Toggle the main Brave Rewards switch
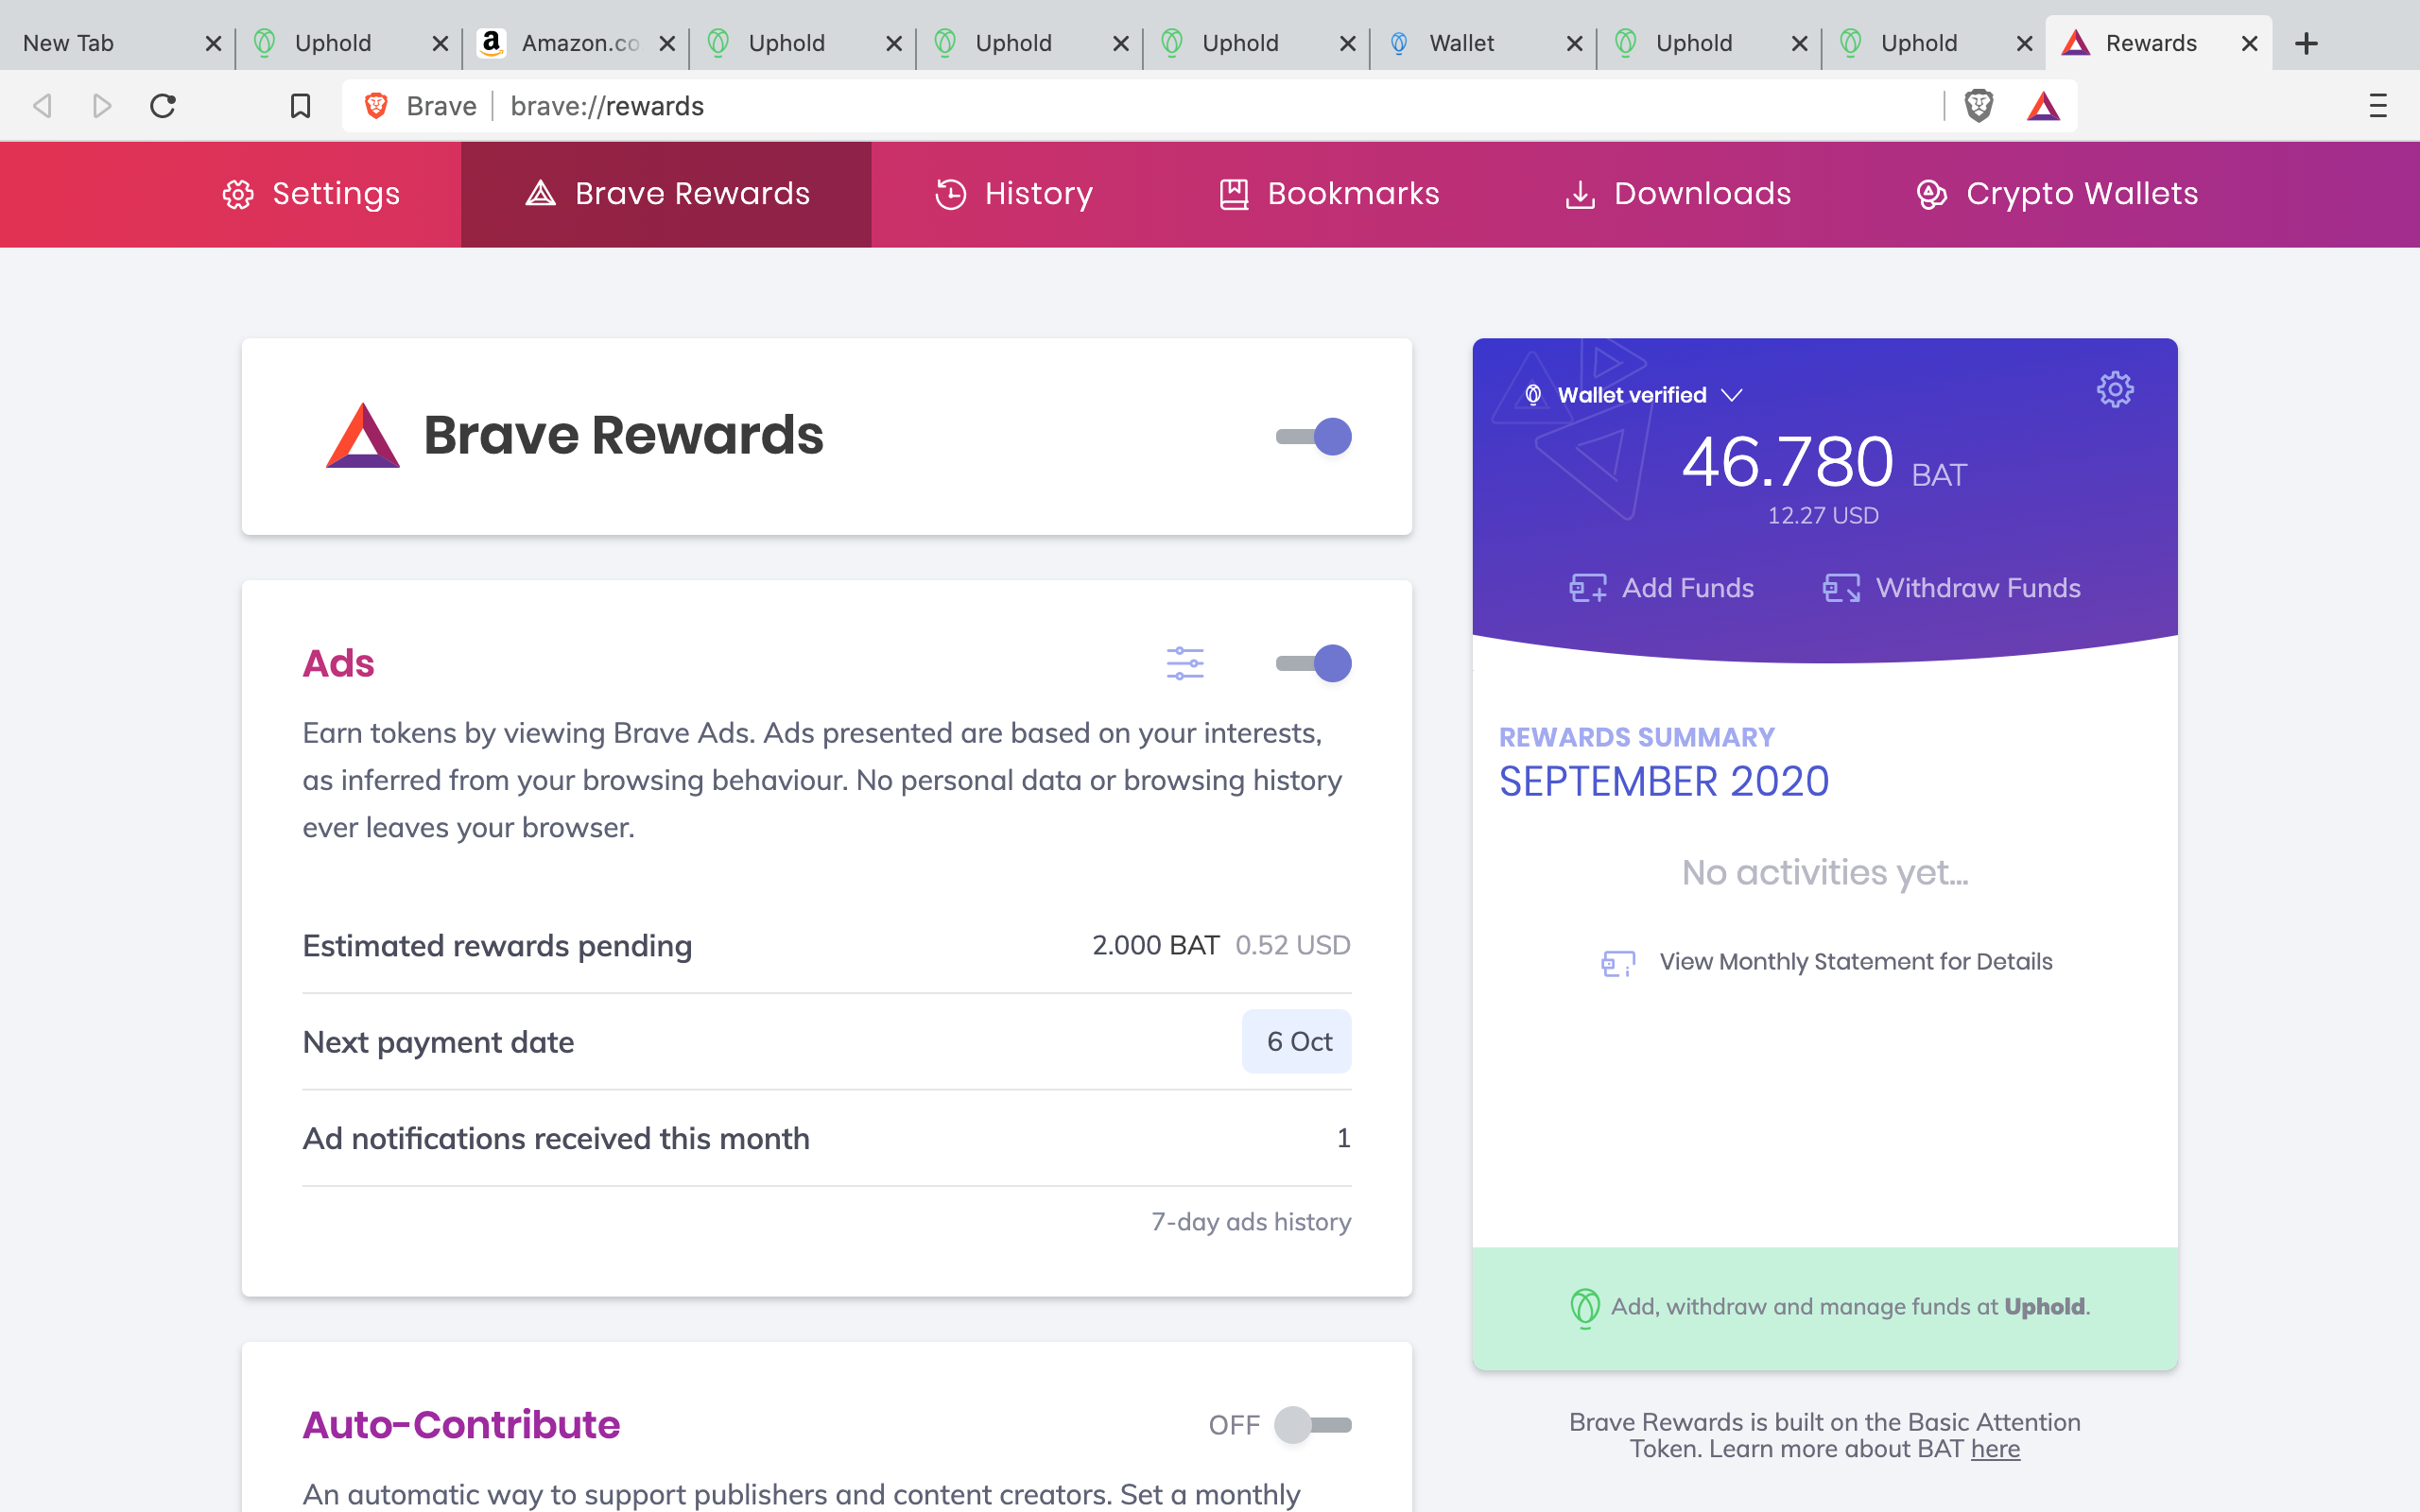The width and height of the screenshot is (2420, 1512). [x=1314, y=437]
